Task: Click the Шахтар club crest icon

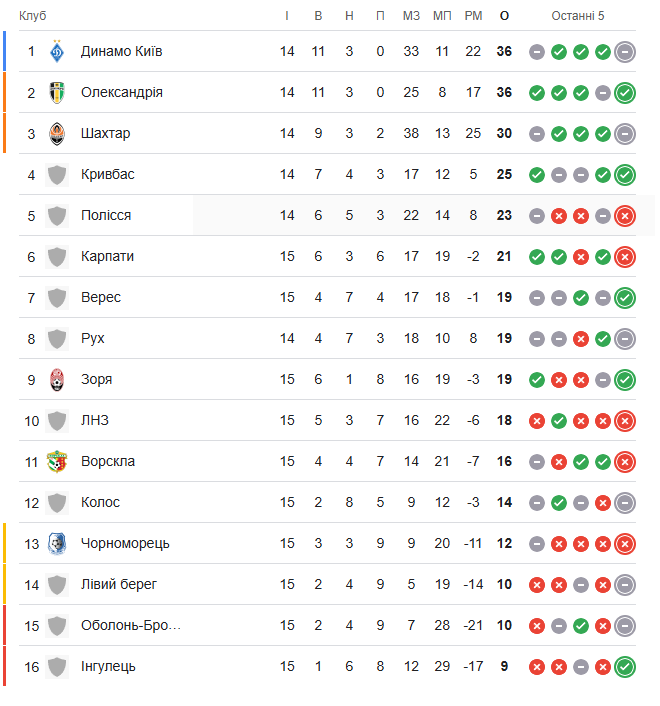Action: coord(57,134)
